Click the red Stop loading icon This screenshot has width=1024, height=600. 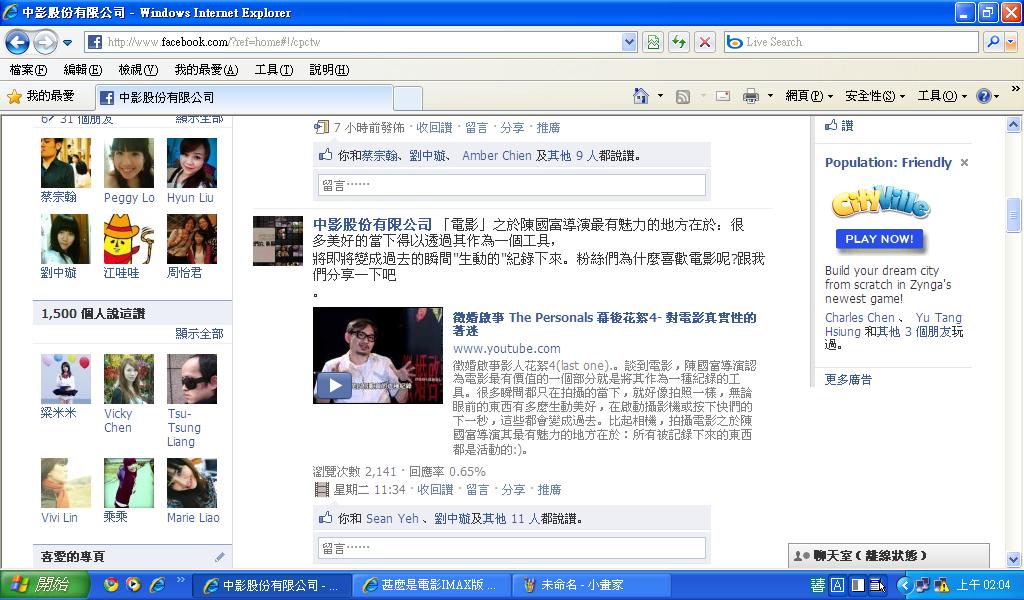(705, 42)
